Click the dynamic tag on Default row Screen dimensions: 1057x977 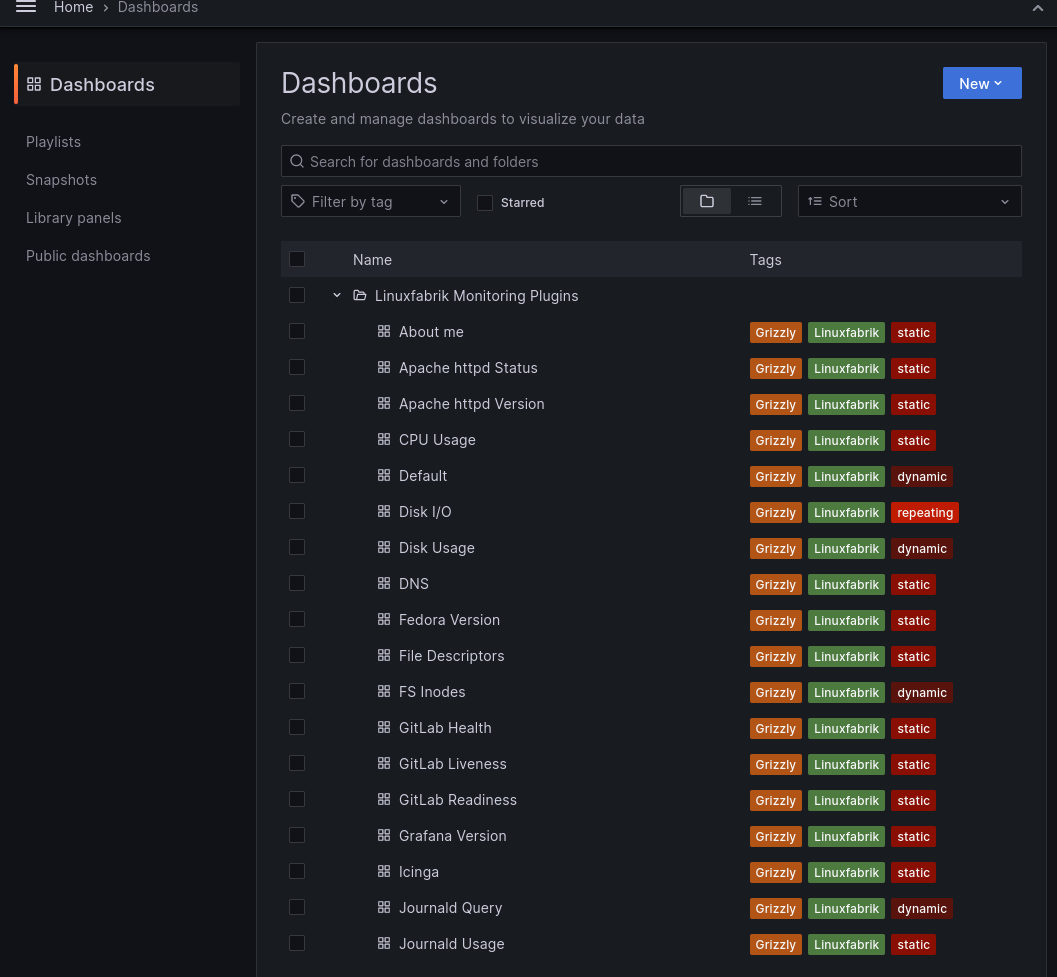coord(921,477)
